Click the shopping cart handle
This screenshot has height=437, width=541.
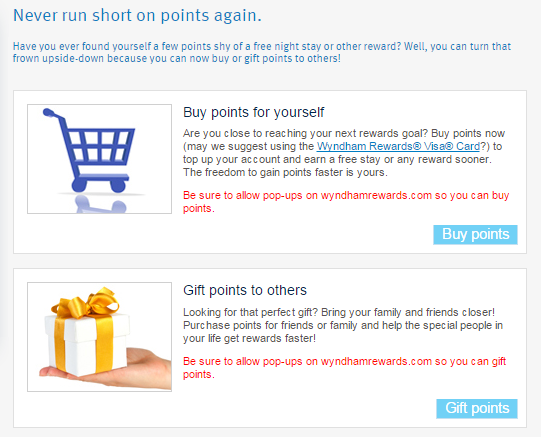pyautogui.click(x=53, y=114)
